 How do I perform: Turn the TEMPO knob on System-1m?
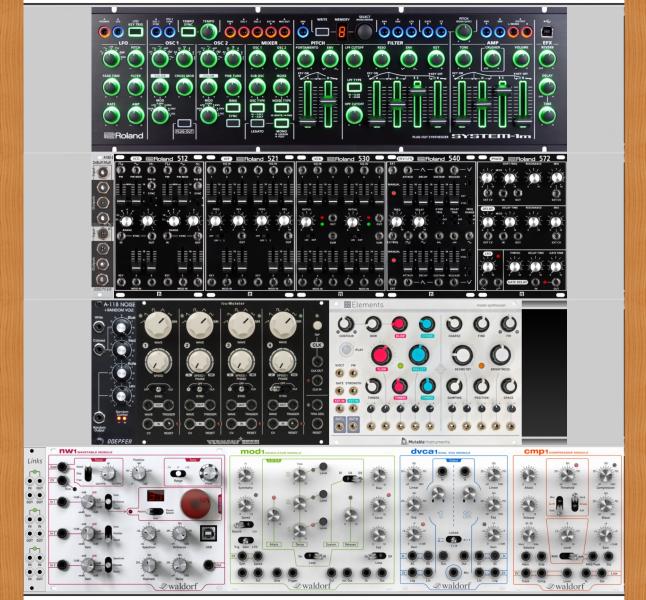coord(208,32)
